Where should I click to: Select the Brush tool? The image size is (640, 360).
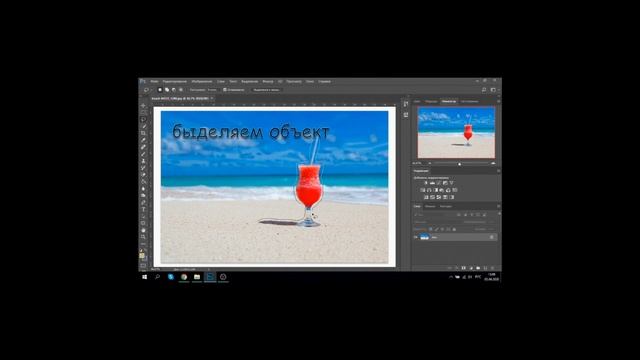point(143,154)
